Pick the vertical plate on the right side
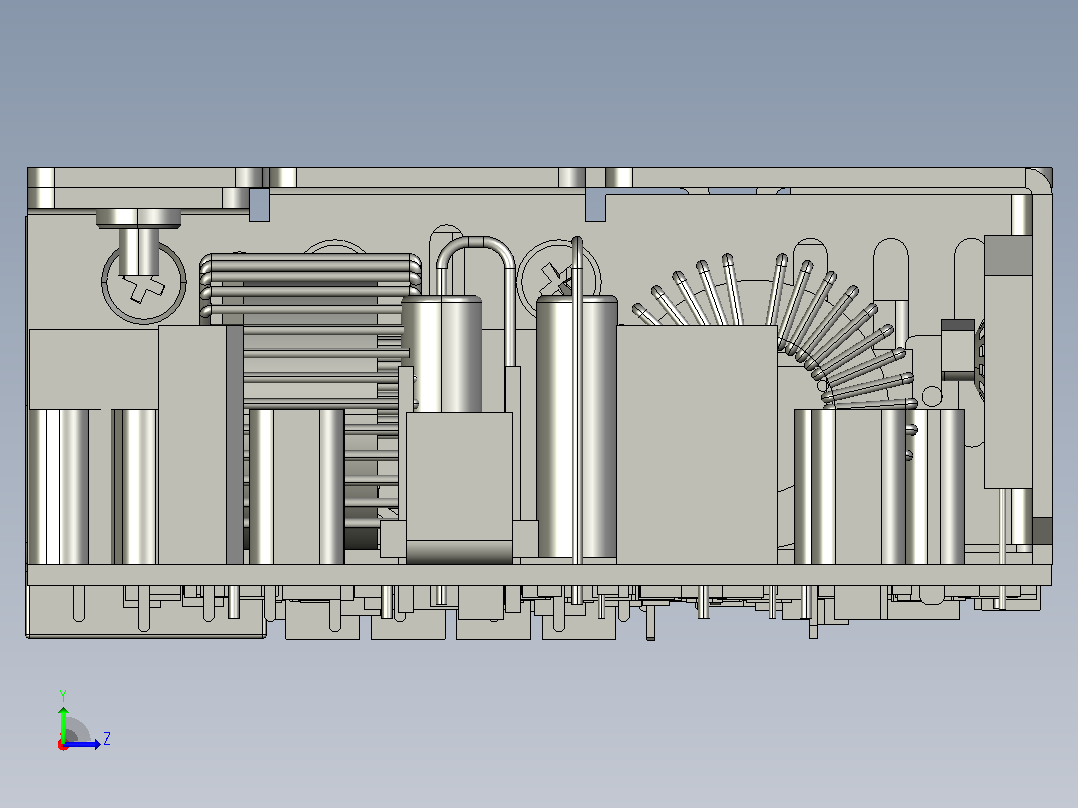Image resolution: width=1078 pixels, height=808 pixels. (1008, 362)
